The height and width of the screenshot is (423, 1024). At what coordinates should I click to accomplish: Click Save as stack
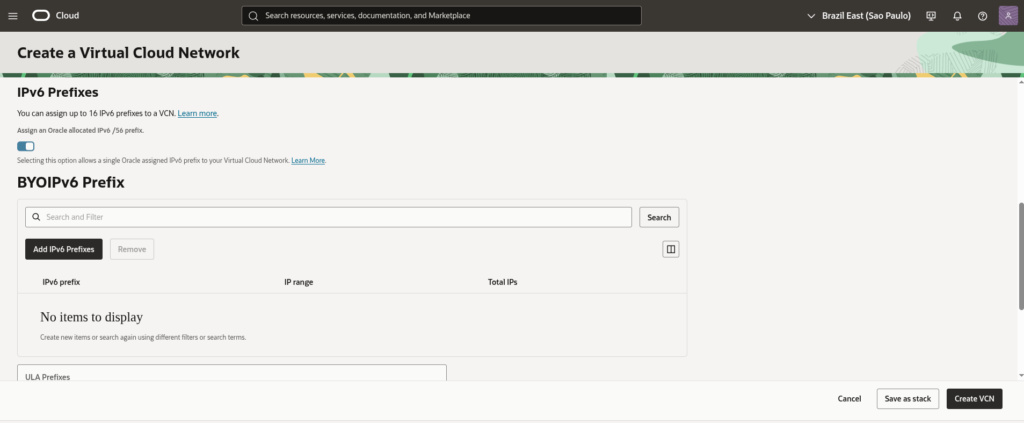click(x=908, y=398)
